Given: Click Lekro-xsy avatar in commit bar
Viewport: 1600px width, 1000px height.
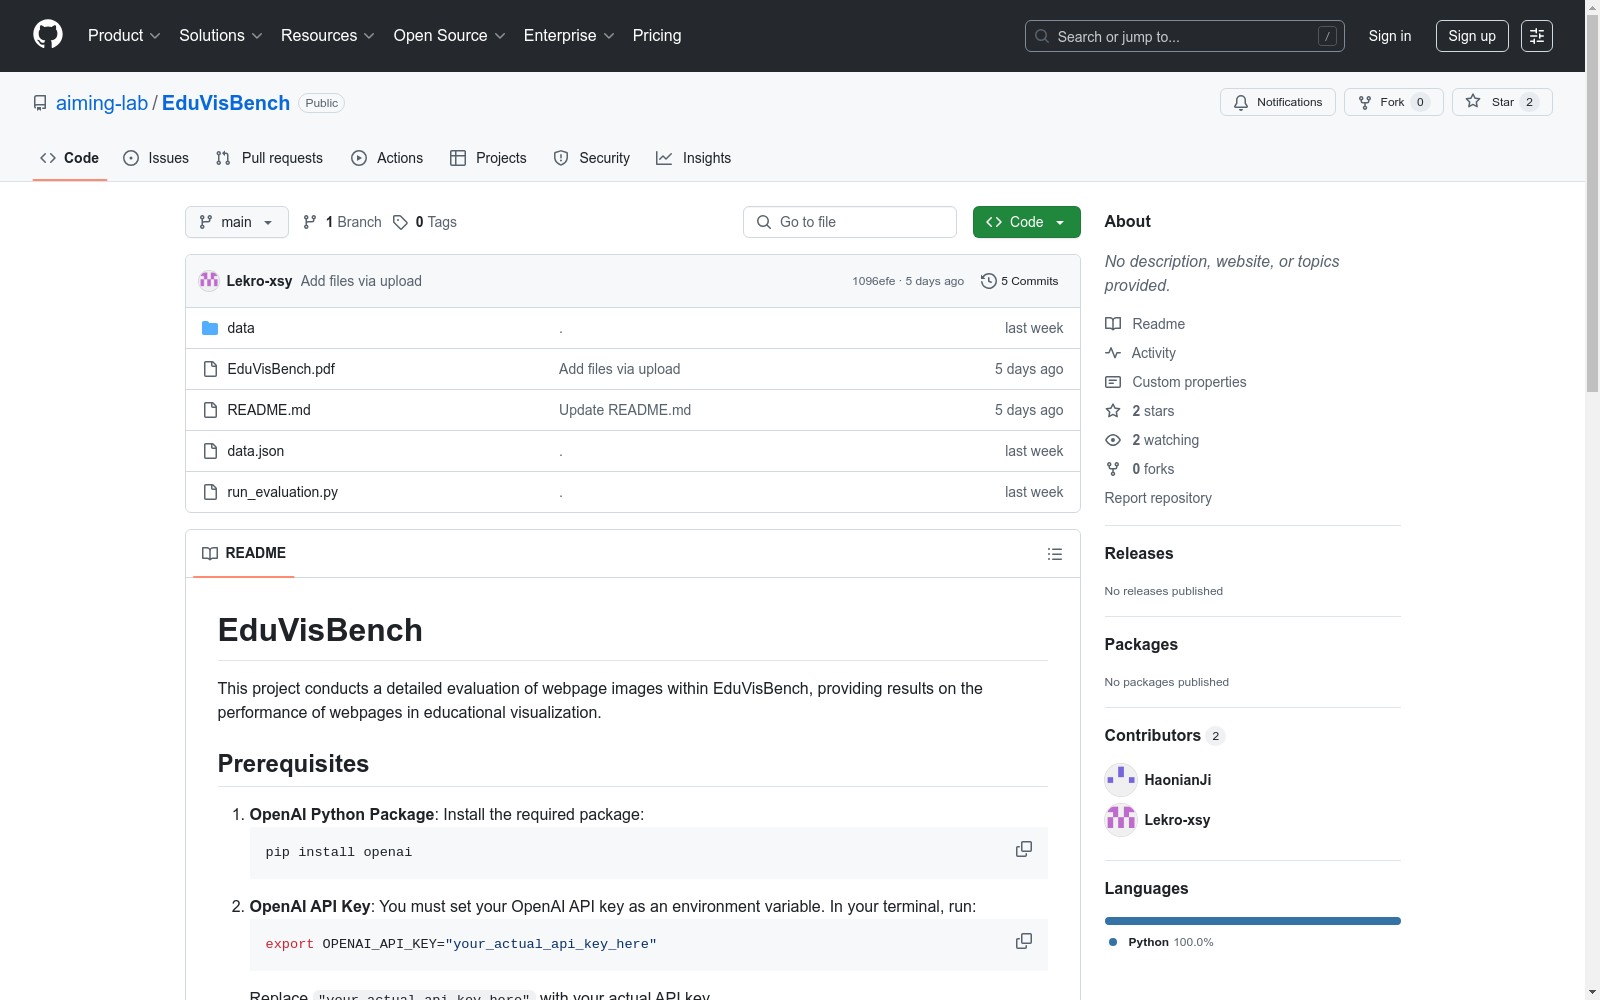Looking at the screenshot, I should click(x=209, y=281).
